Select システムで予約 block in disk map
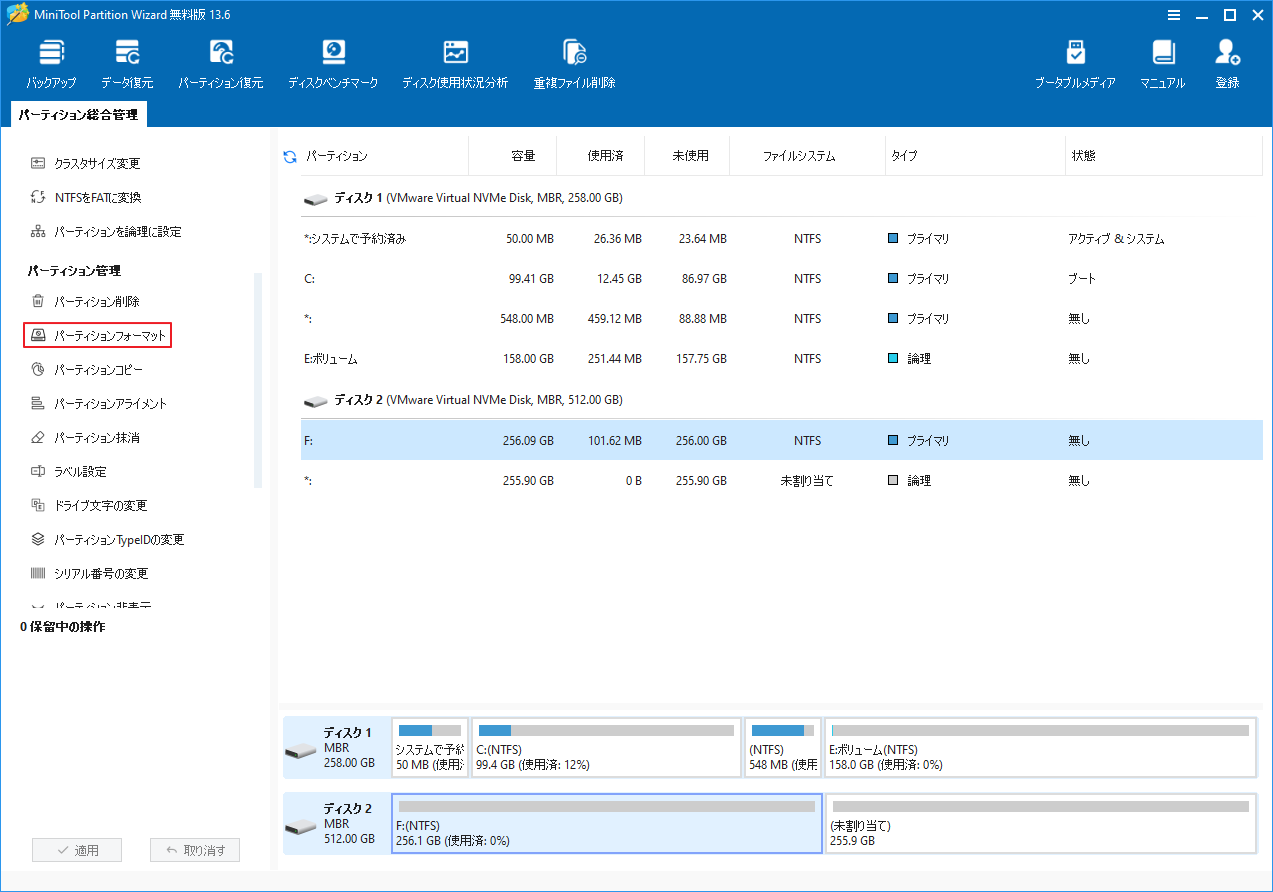Screen dimensions: 1273x892 pos(430,747)
